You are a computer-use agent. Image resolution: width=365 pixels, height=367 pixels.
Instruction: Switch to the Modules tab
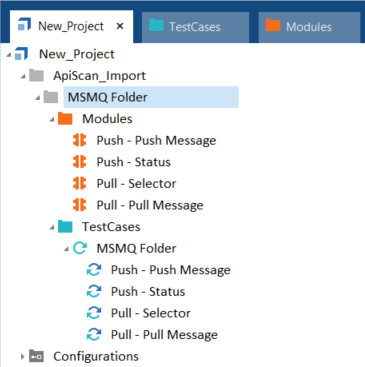(309, 27)
